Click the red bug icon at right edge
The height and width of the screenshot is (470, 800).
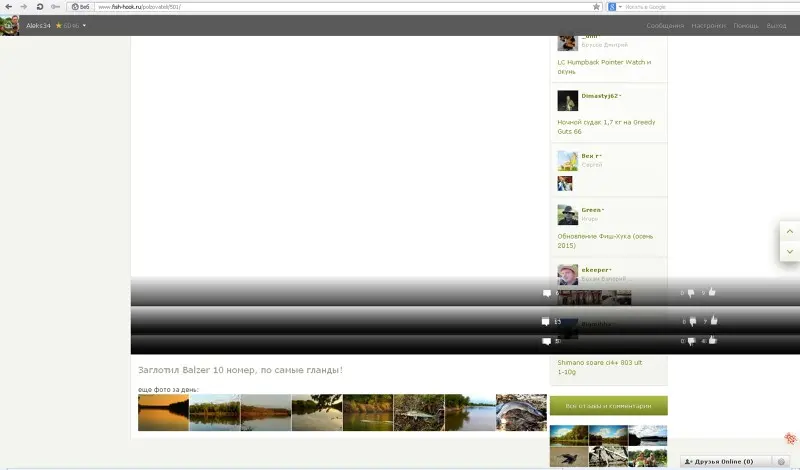pos(790,438)
